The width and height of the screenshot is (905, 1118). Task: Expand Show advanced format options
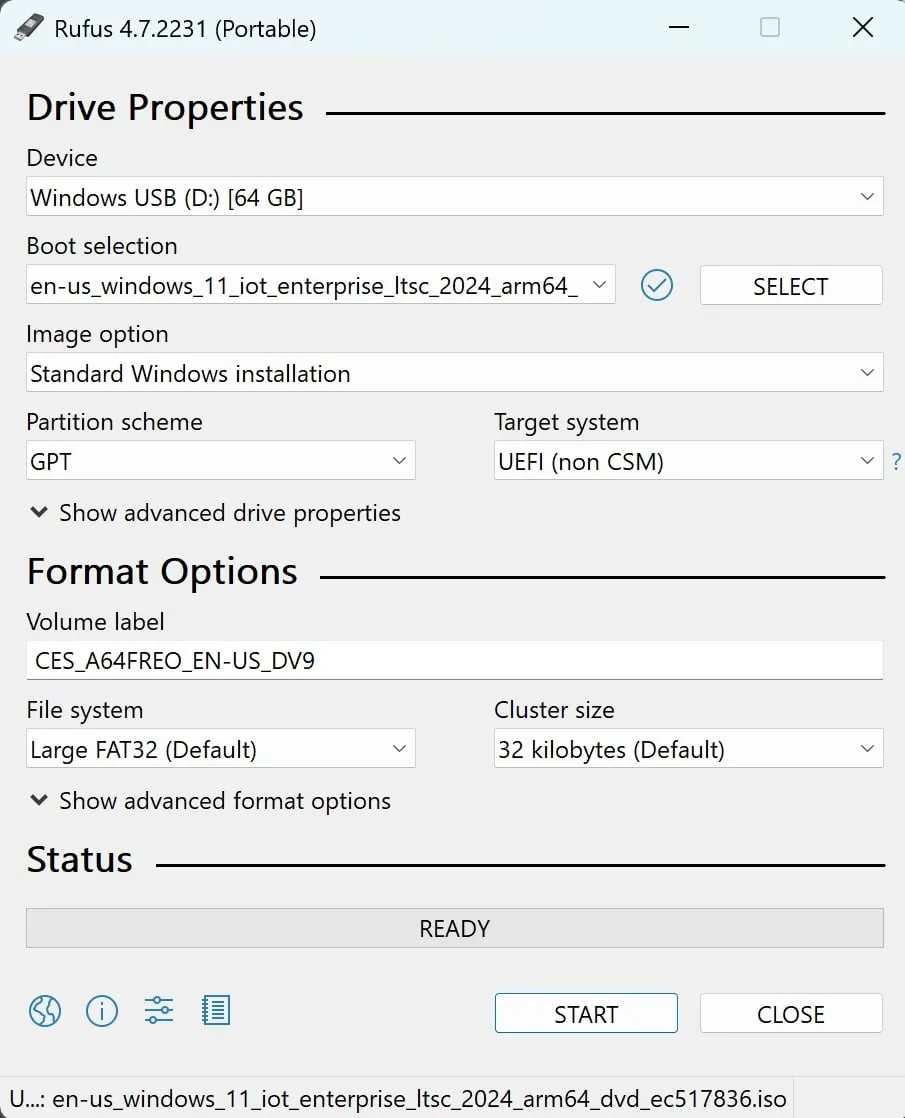click(210, 801)
